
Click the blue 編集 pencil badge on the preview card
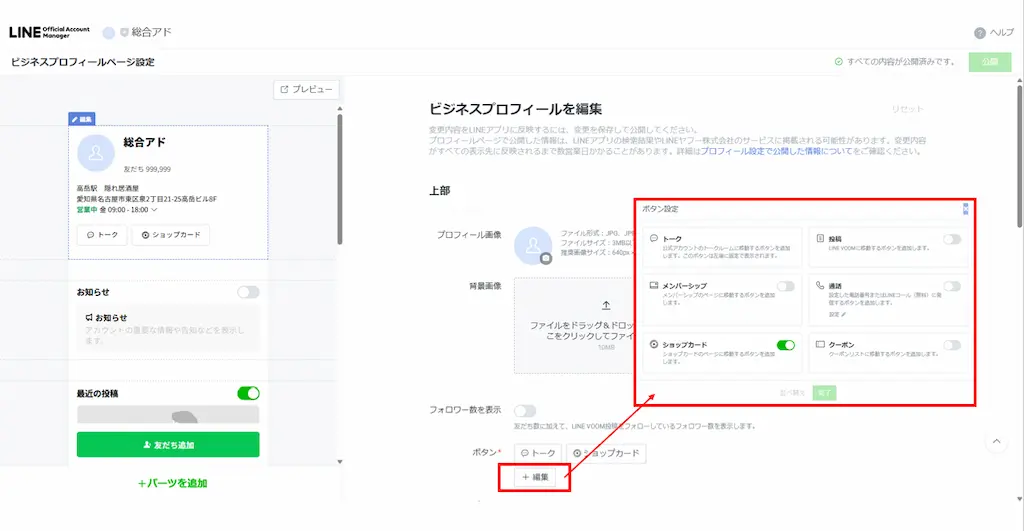82,120
